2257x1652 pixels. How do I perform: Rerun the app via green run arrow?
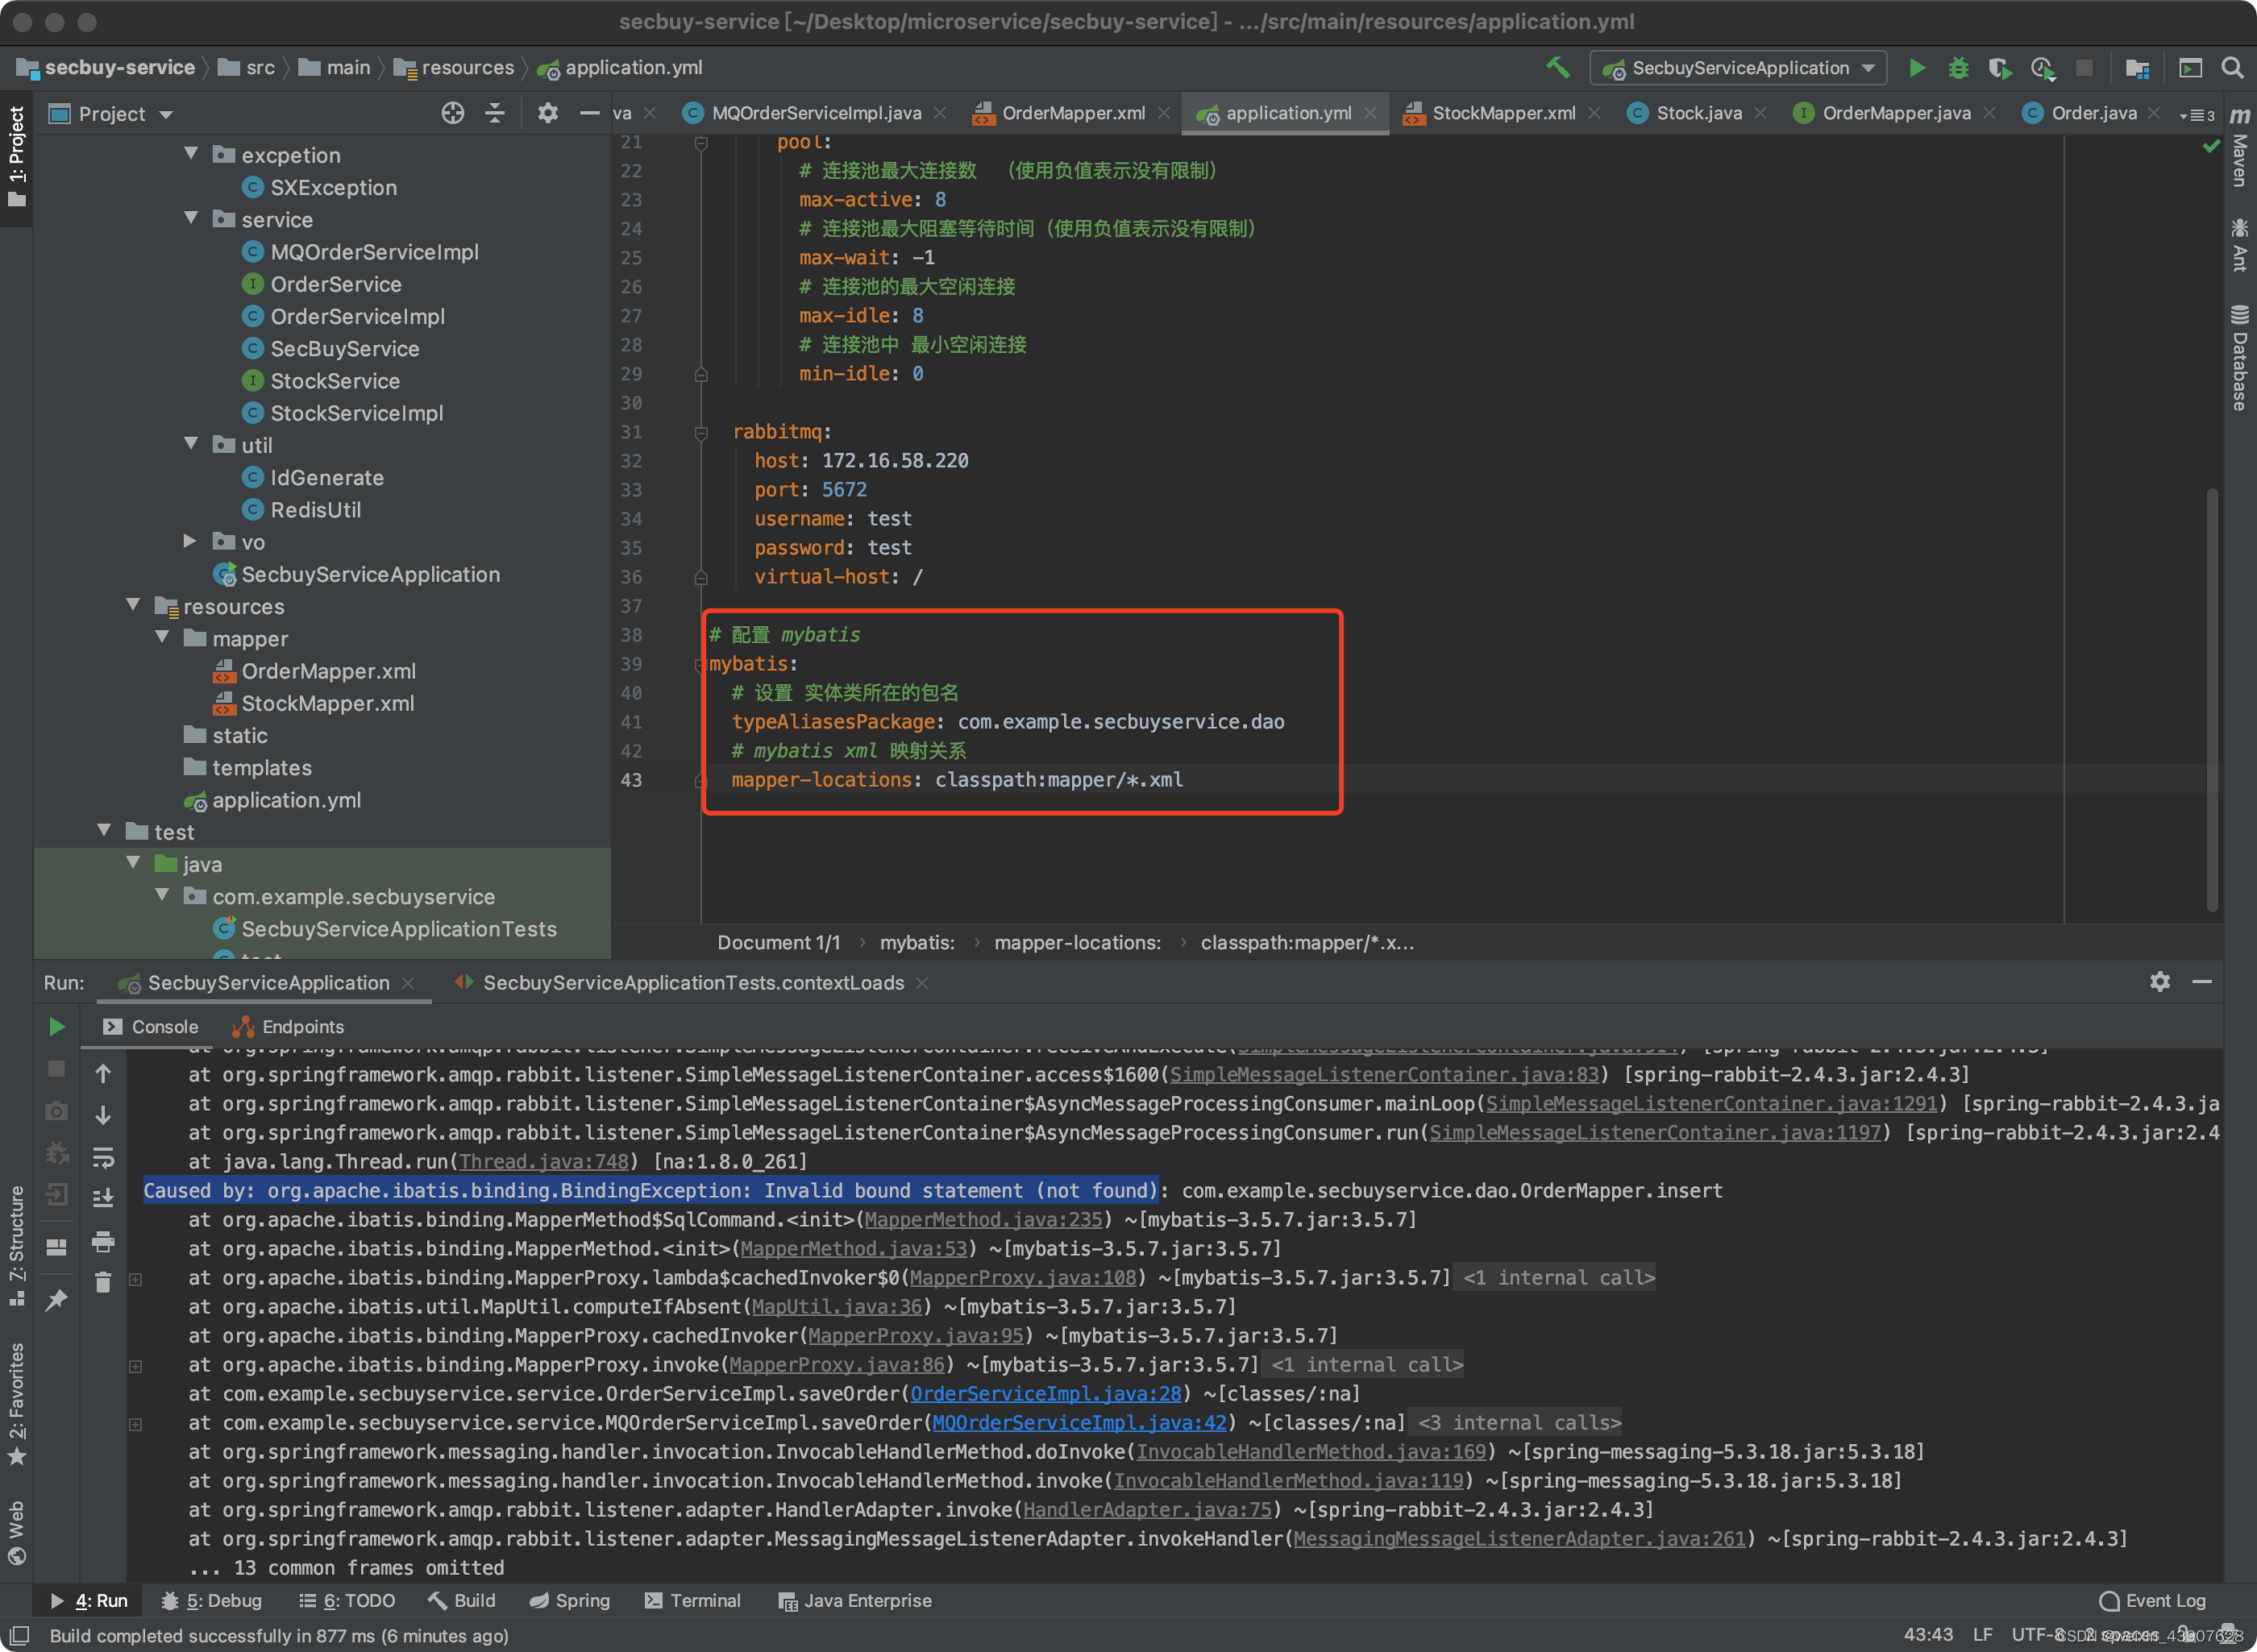pyautogui.click(x=57, y=1026)
